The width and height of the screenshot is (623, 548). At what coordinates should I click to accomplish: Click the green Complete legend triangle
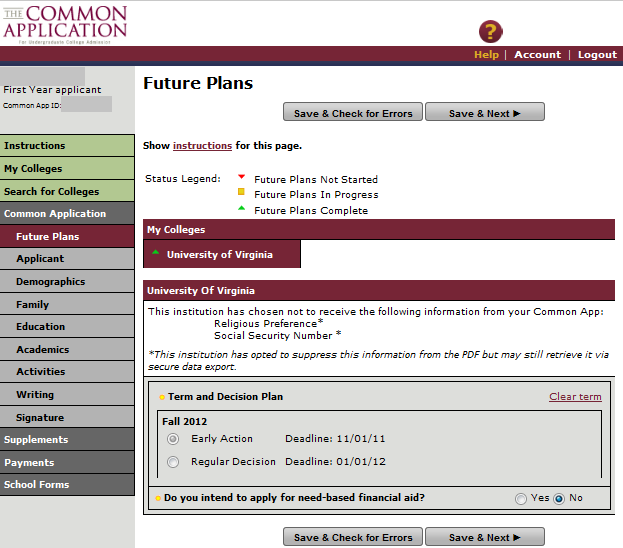click(x=241, y=208)
